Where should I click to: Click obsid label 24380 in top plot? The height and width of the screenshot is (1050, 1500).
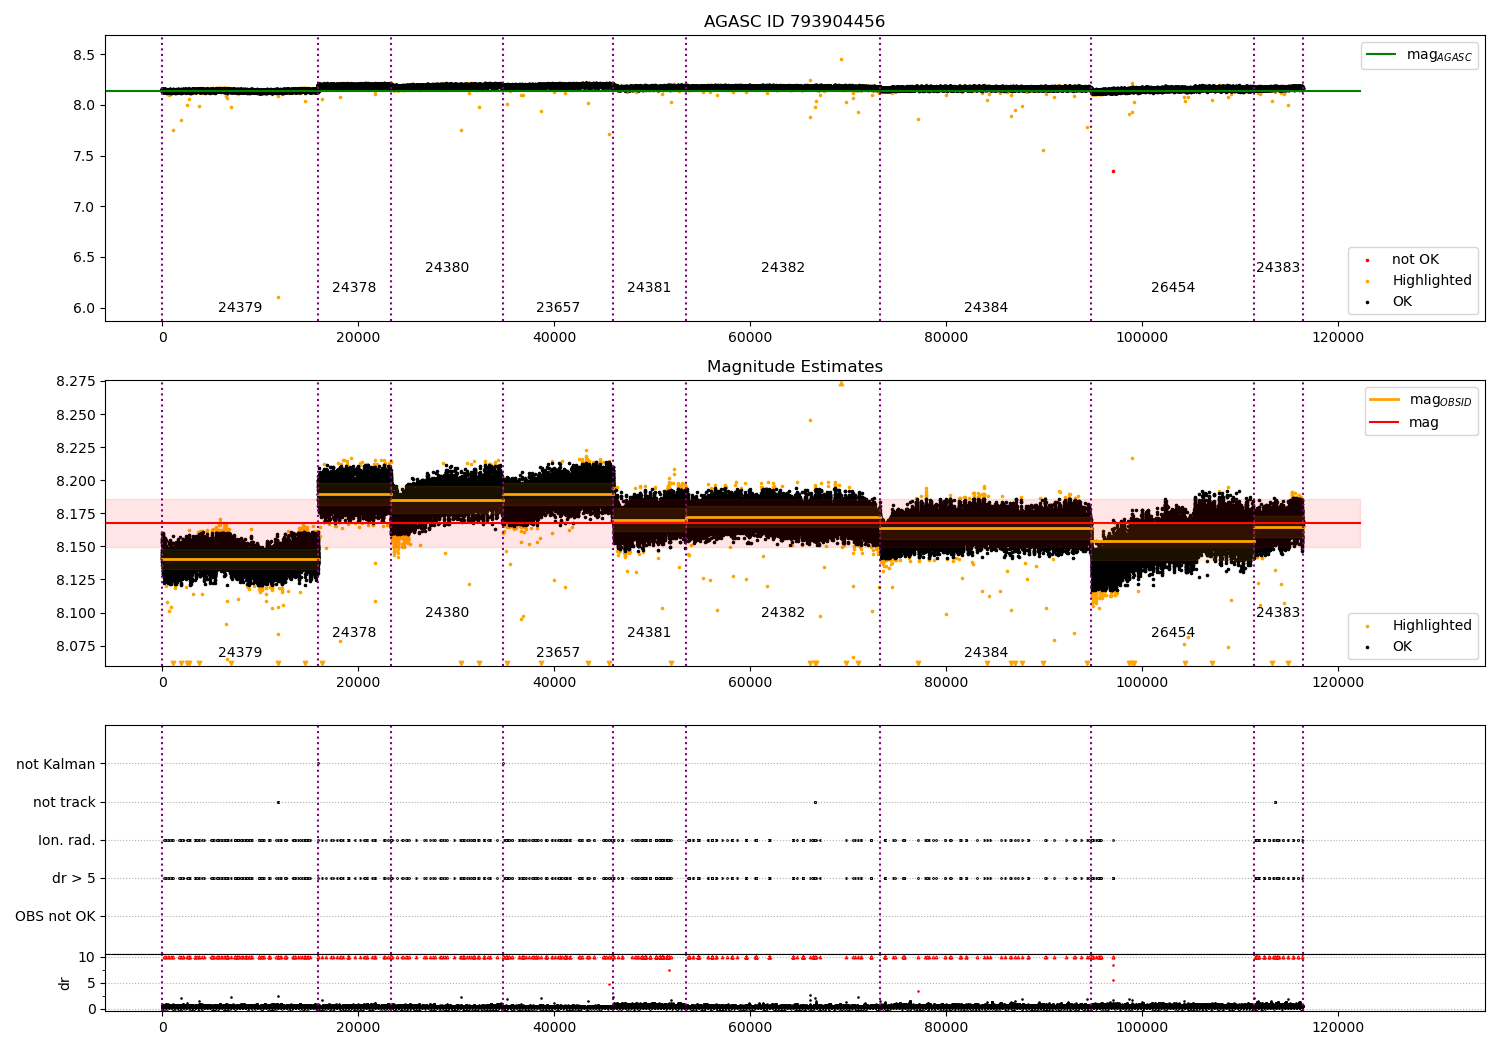[447, 268]
